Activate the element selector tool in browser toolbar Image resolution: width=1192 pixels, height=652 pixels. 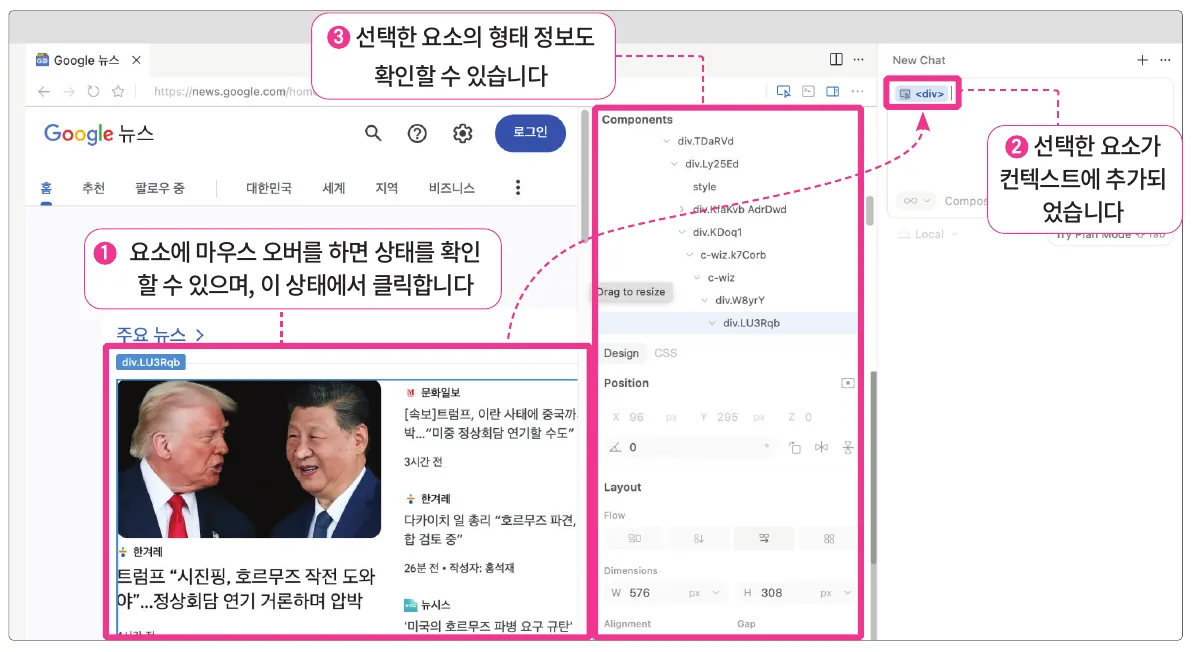point(784,91)
